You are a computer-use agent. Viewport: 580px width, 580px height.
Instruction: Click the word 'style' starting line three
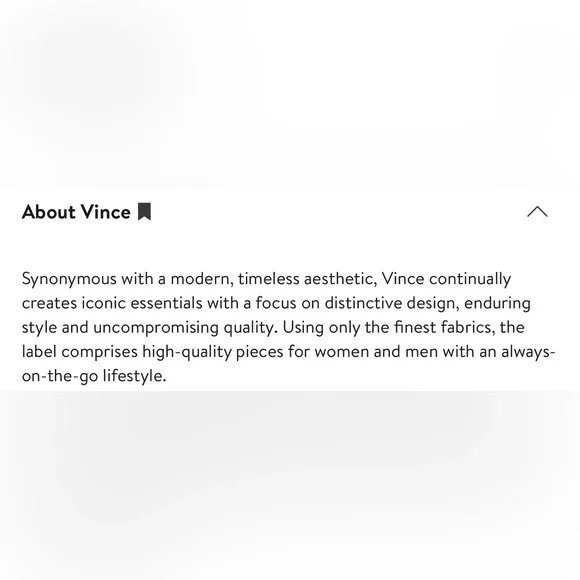pyautogui.click(x=39, y=328)
